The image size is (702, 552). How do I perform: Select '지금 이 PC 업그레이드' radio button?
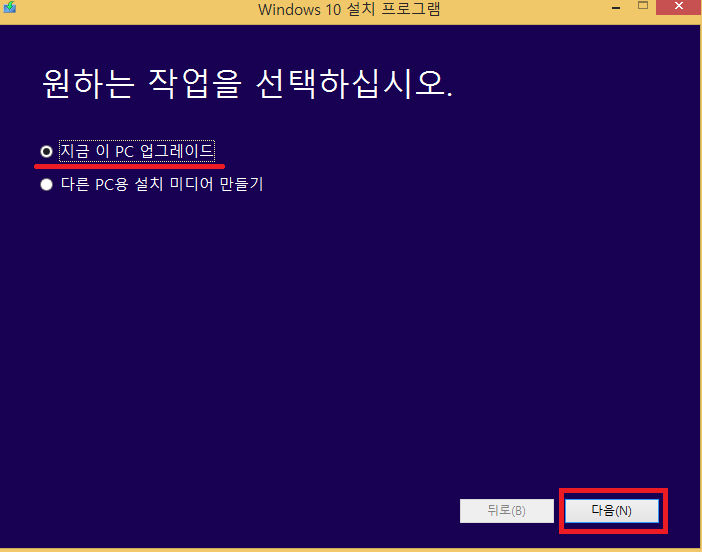pyautogui.click(x=46, y=151)
